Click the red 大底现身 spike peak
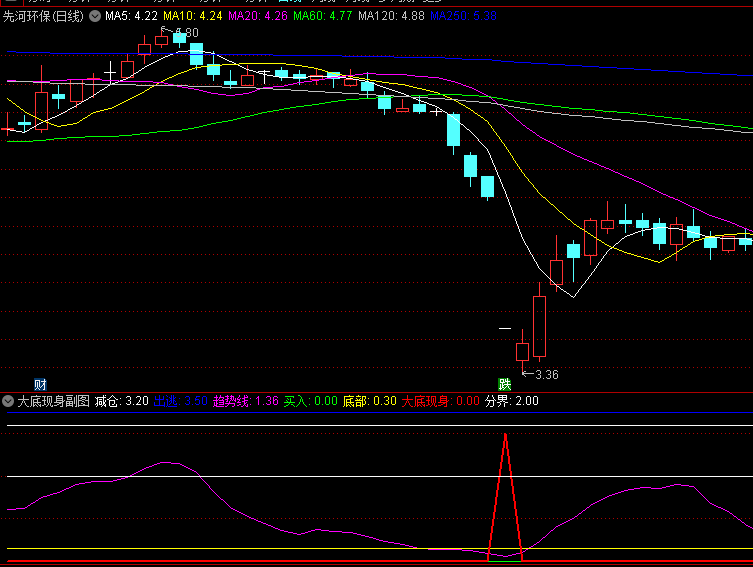 pyautogui.click(x=506, y=436)
